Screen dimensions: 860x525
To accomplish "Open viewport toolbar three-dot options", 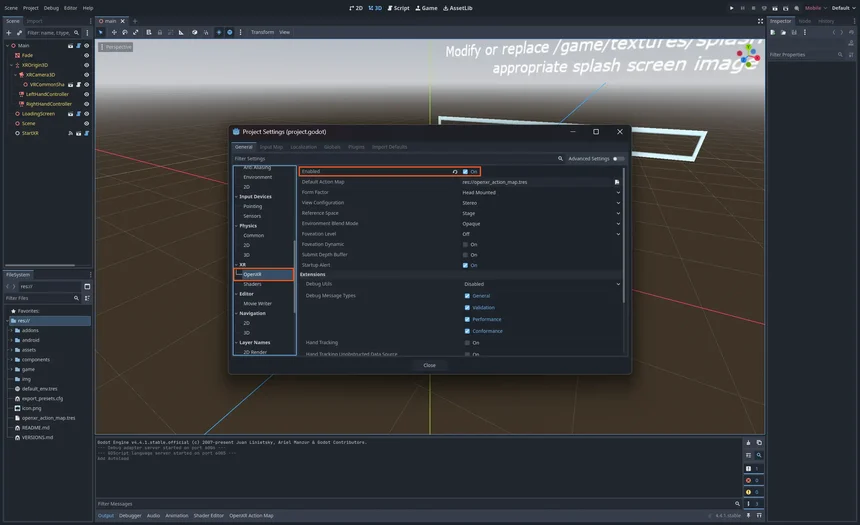I will point(240,32).
